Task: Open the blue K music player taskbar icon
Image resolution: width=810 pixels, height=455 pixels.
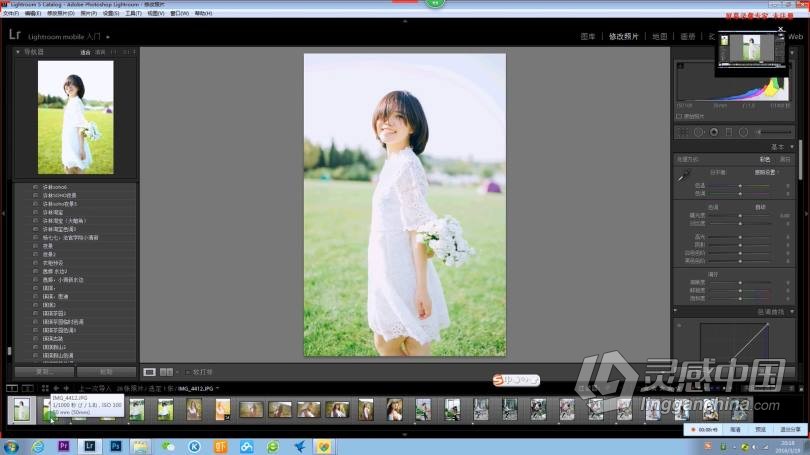Action: [x=194, y=447]
